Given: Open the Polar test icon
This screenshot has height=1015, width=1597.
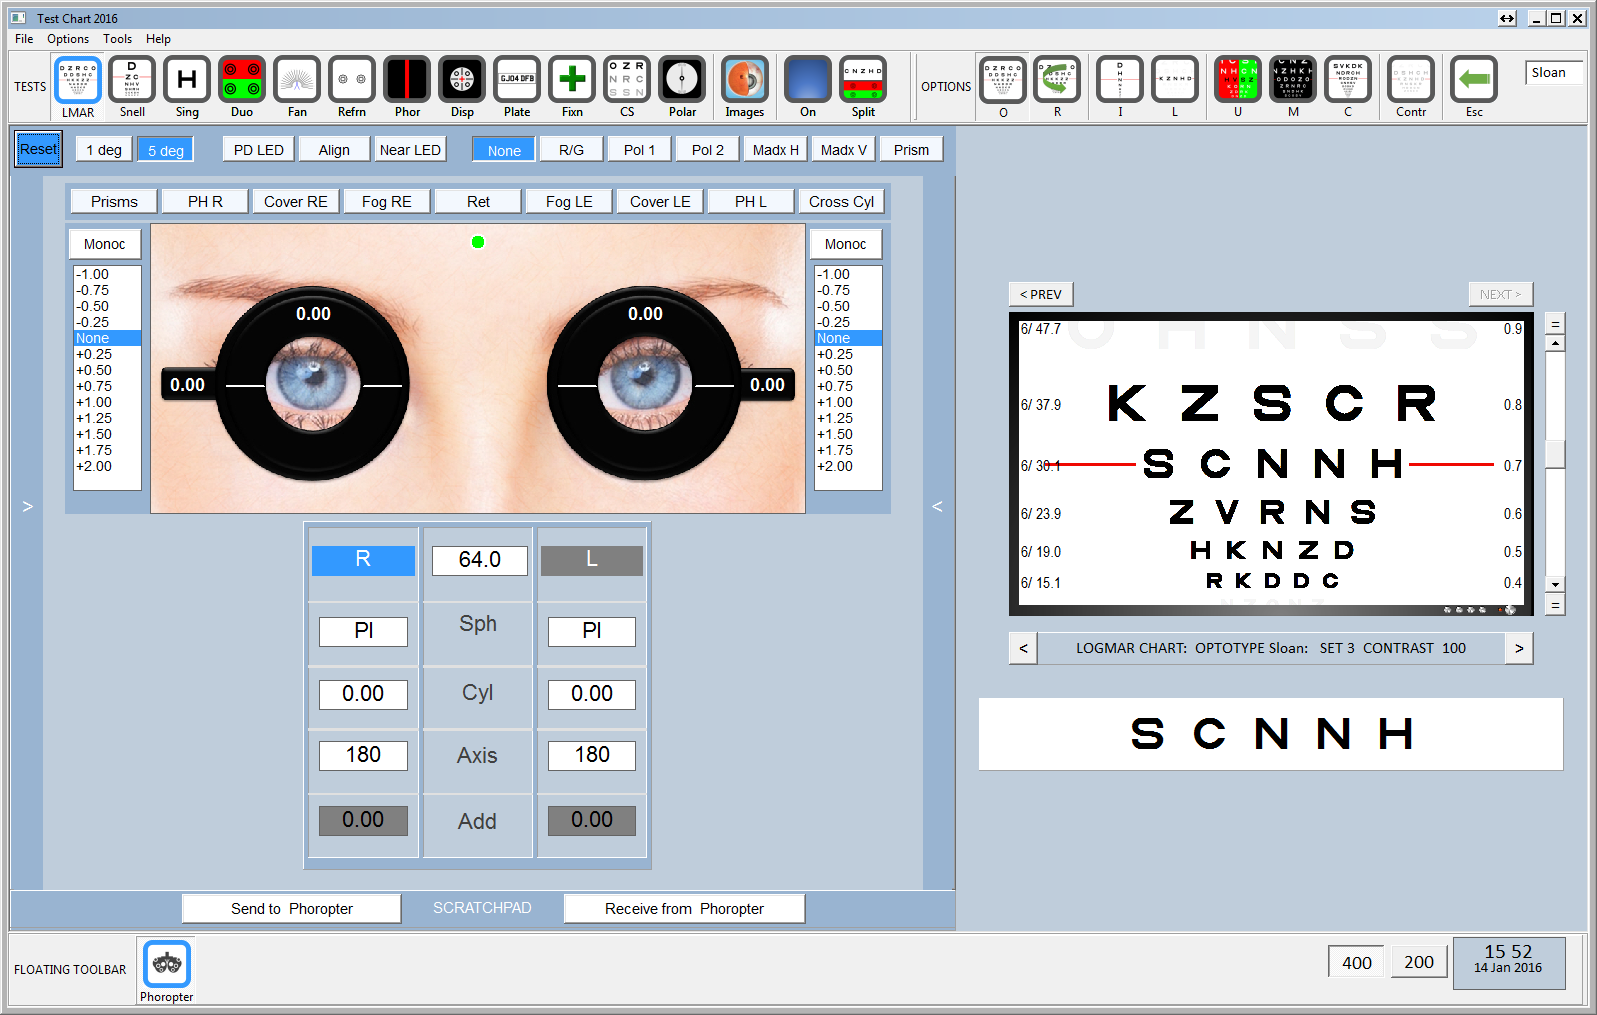Looking at the screenshot, I should (682, 80).
